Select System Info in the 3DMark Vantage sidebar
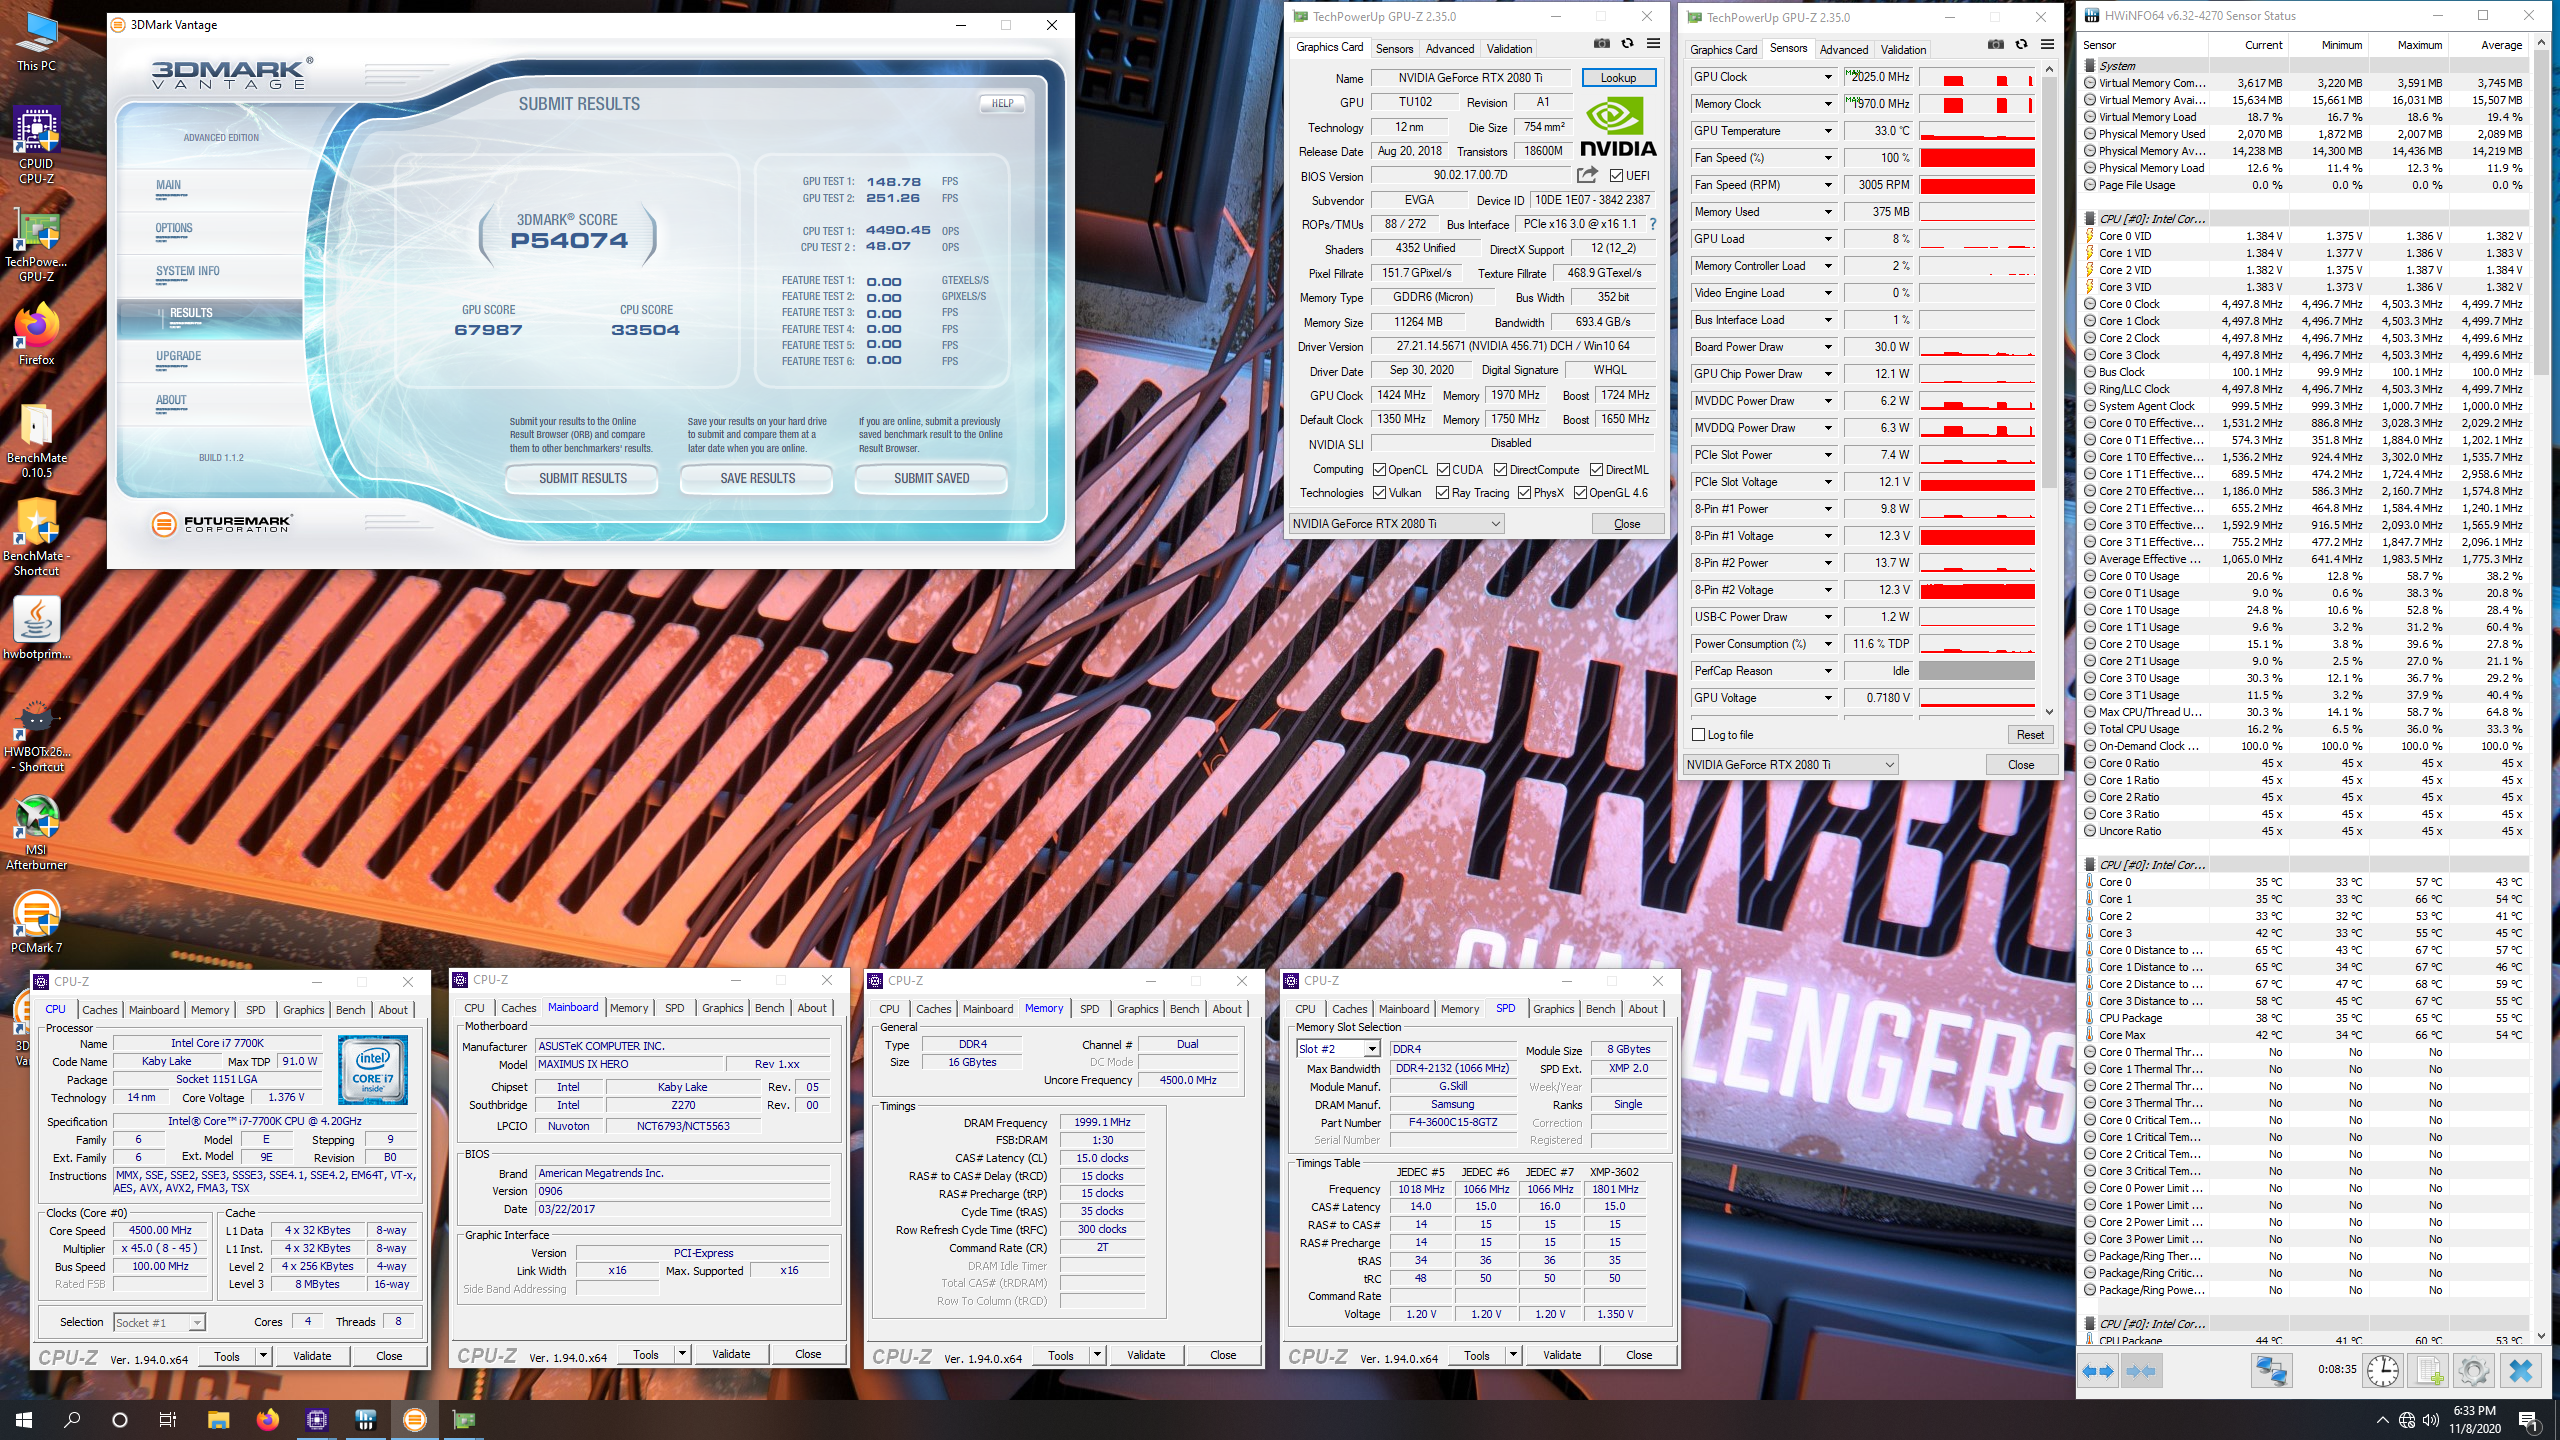The image size is (2560, 1440). tap(187, 272)
